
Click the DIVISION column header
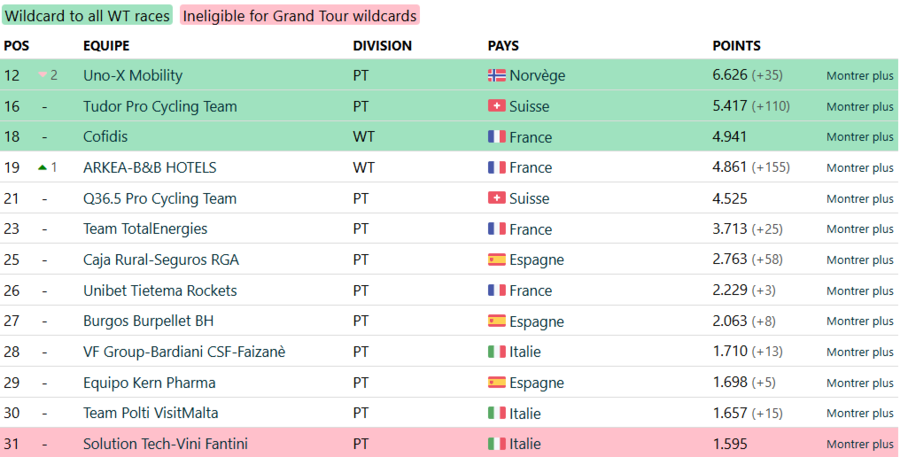point(382,46)
